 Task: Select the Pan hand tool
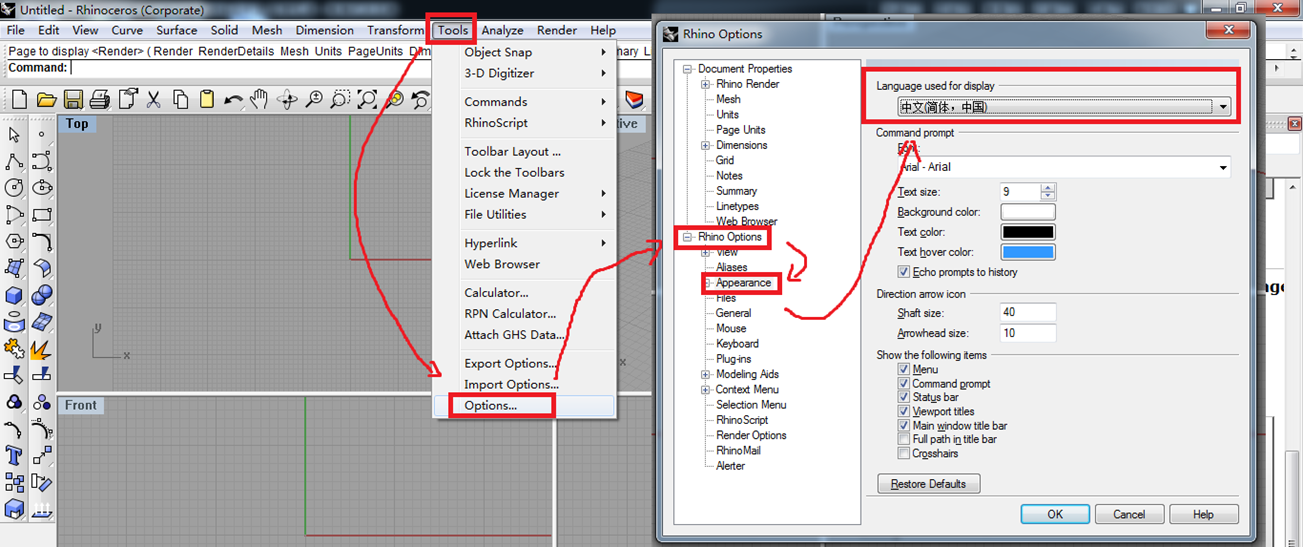point(260,99)
